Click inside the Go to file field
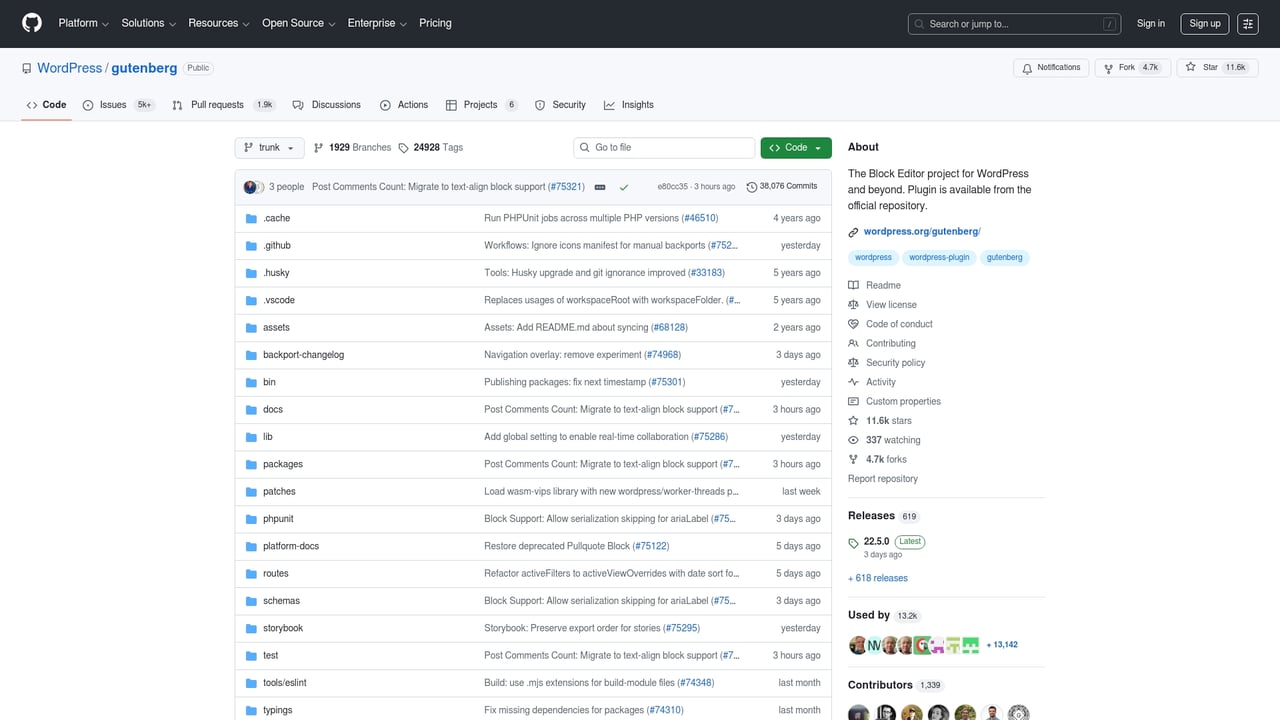The height and width of the screenshot is (720, 1280). click(x=663, y=147)
